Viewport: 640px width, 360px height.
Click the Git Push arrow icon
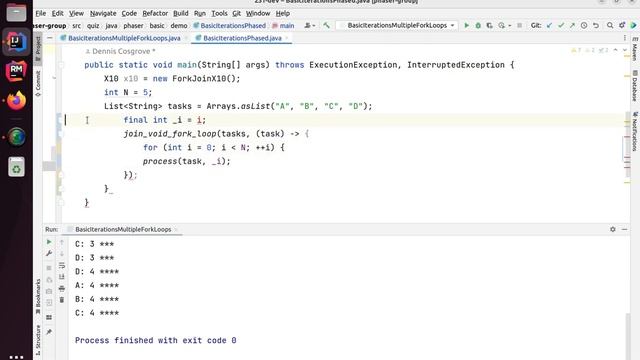coord(572,25)
